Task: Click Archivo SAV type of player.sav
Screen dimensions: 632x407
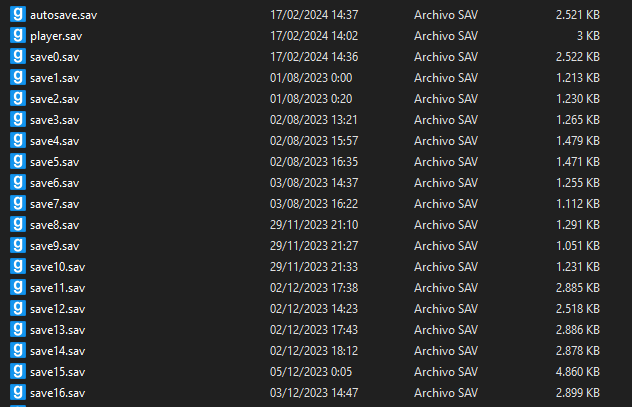Action: [444, 35]
